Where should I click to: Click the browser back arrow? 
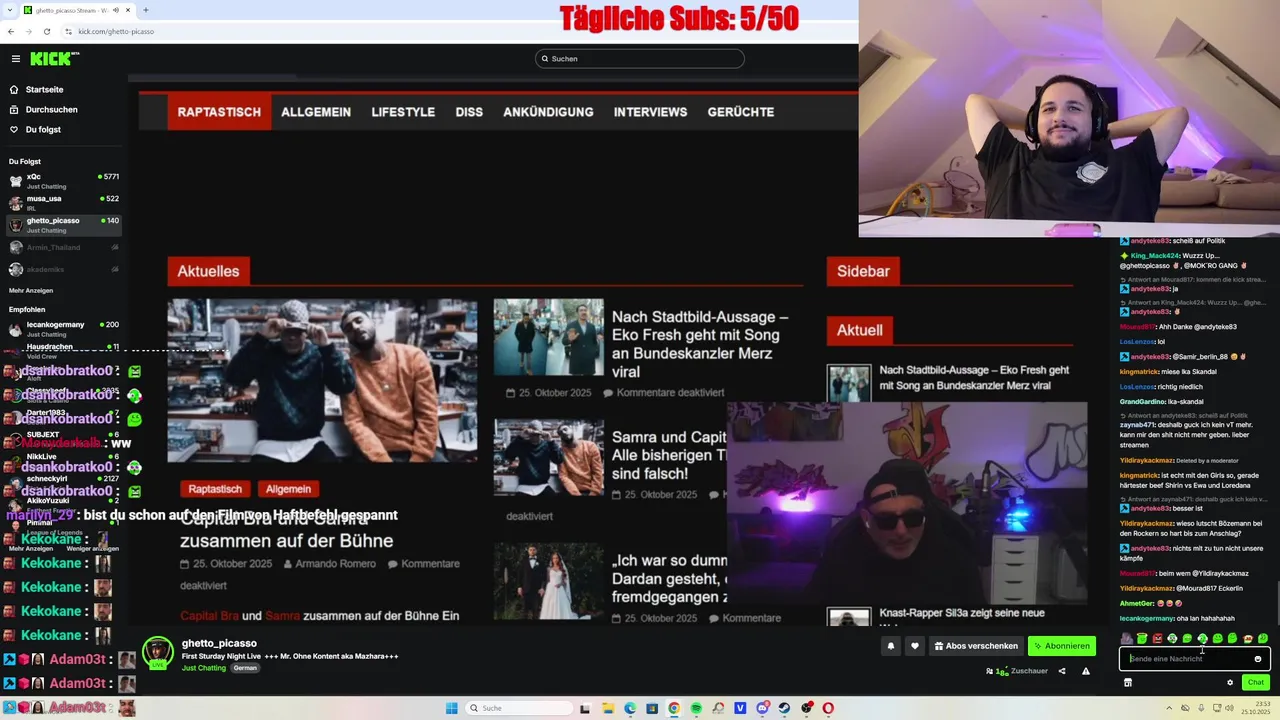tap(11, 31)
